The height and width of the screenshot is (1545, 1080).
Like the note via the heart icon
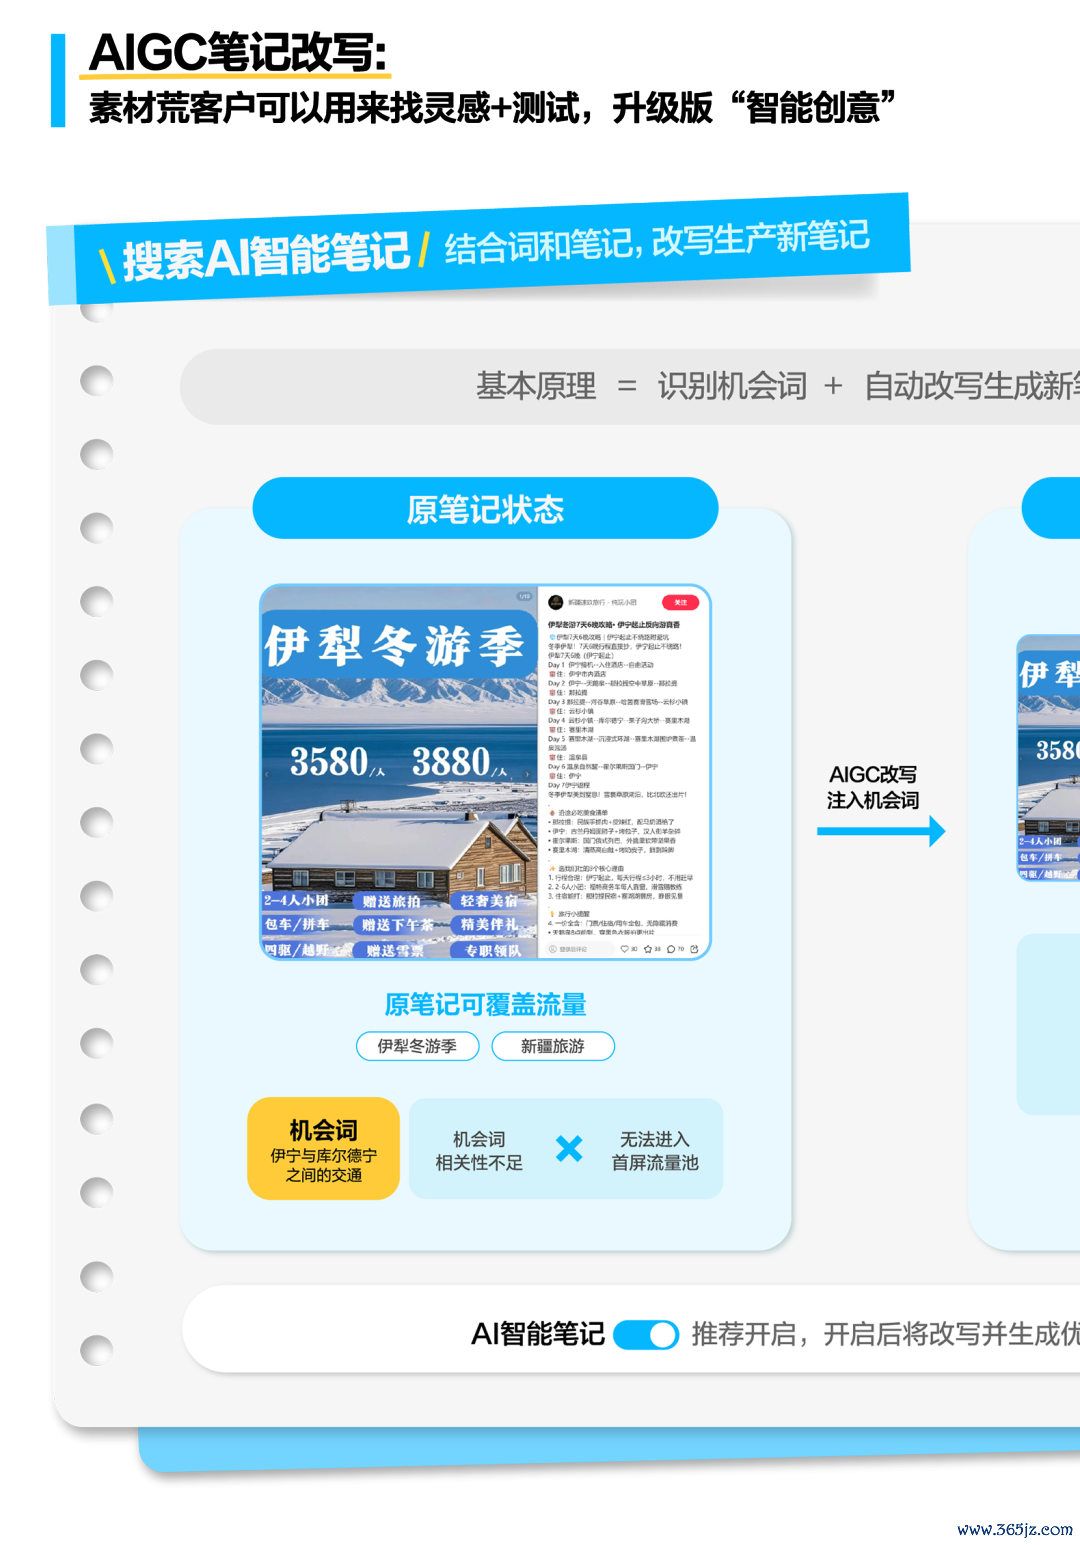click(625, 949)
